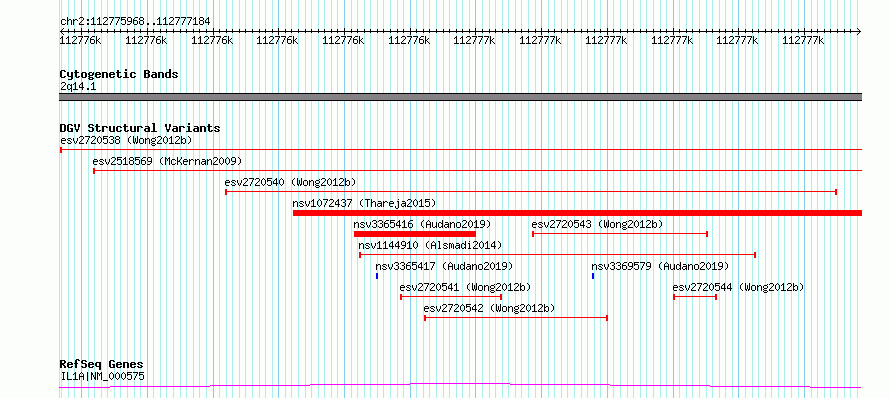Select the esv2518569 (McKernan2009) variant label
The width and height of the screenshot is (890, 398).
point(167,161)
